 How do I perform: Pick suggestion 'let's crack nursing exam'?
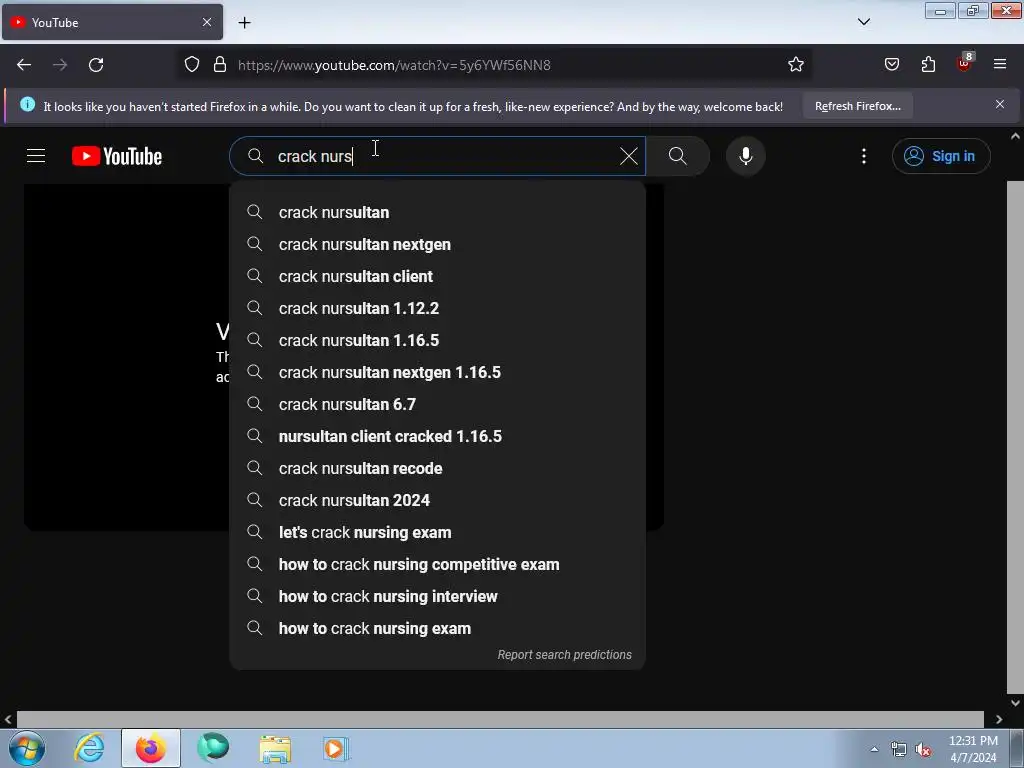click(438, 532)
